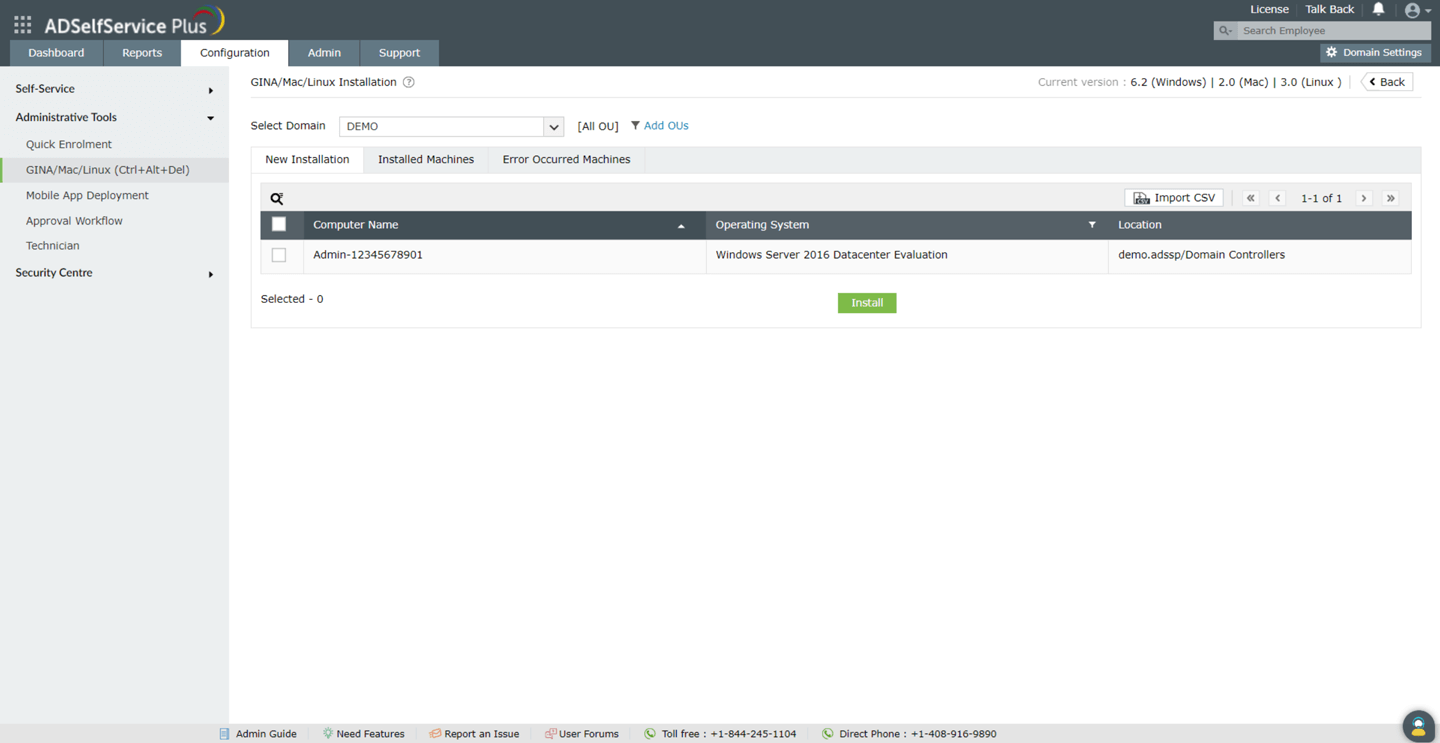Open the apps grid launcher icon
This screenshot has width=1440, height=743.
coord(22,24)
